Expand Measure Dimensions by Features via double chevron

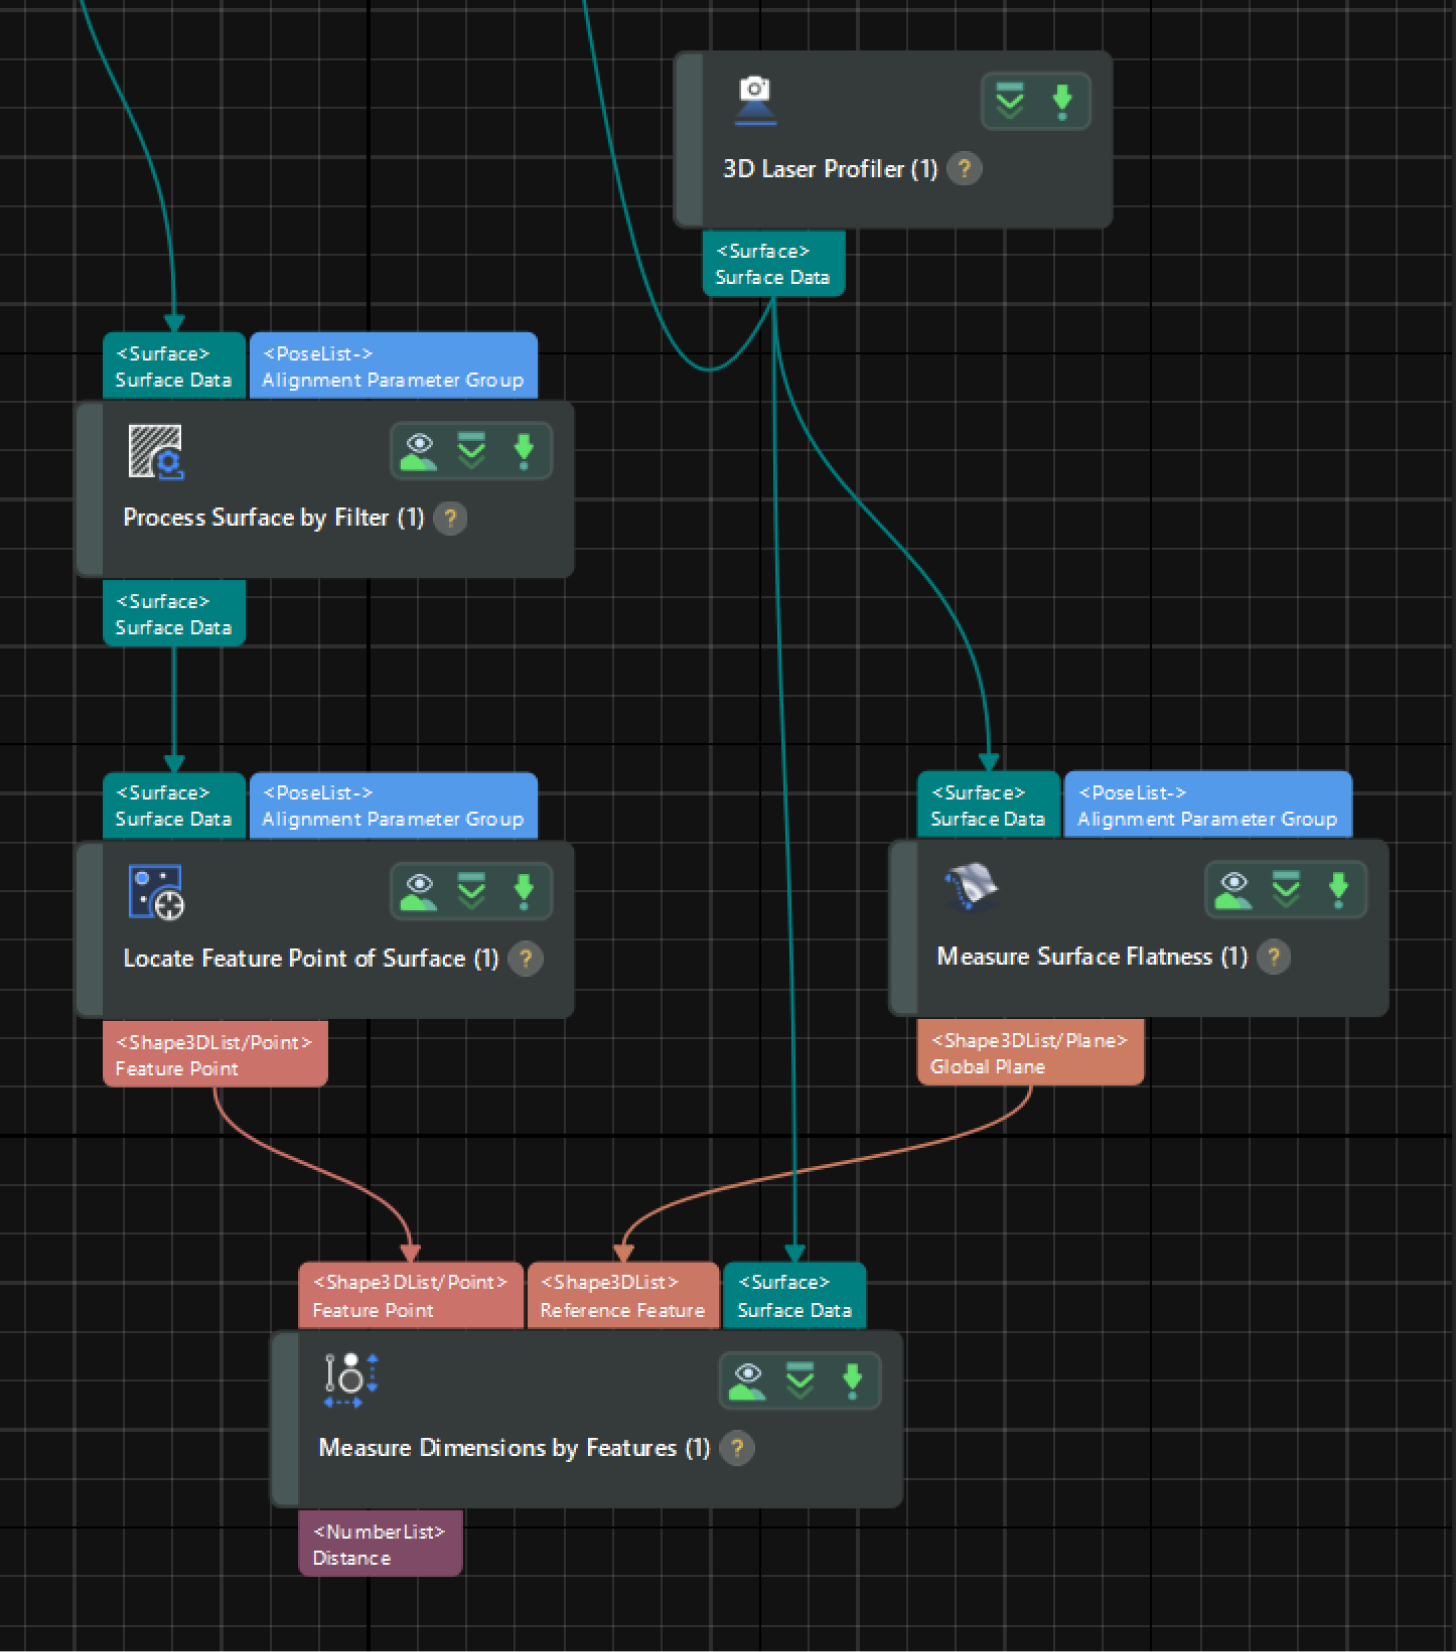point(800,1380)
